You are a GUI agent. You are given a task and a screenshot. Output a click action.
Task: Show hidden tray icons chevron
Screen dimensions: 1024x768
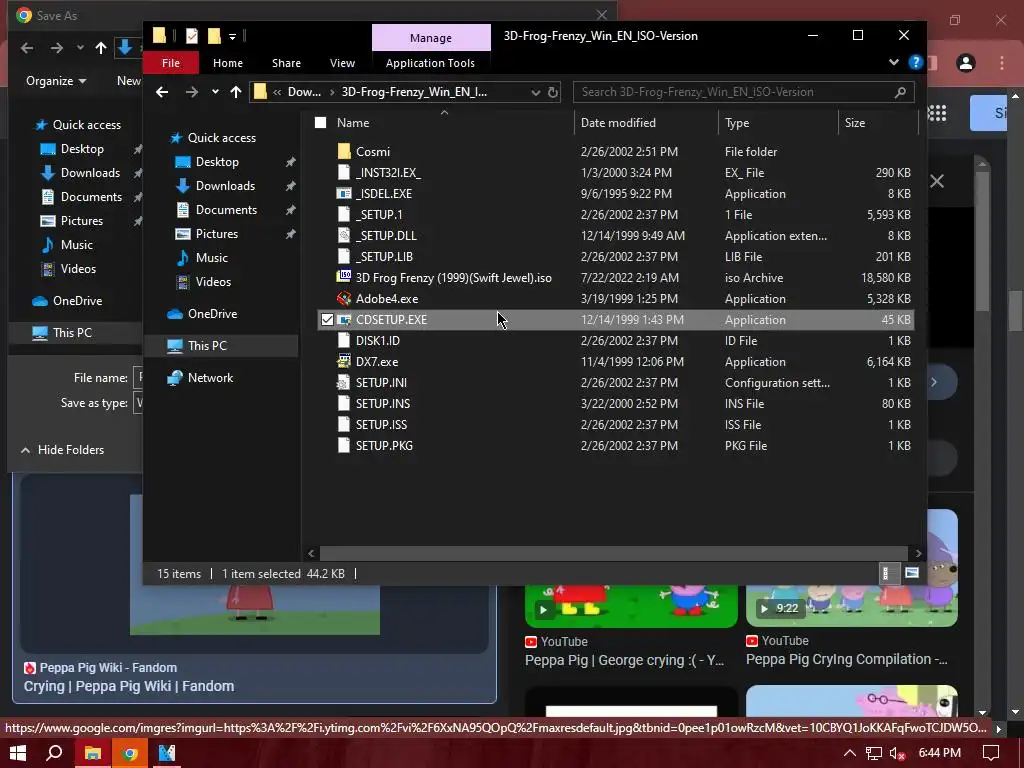[850, 754]
